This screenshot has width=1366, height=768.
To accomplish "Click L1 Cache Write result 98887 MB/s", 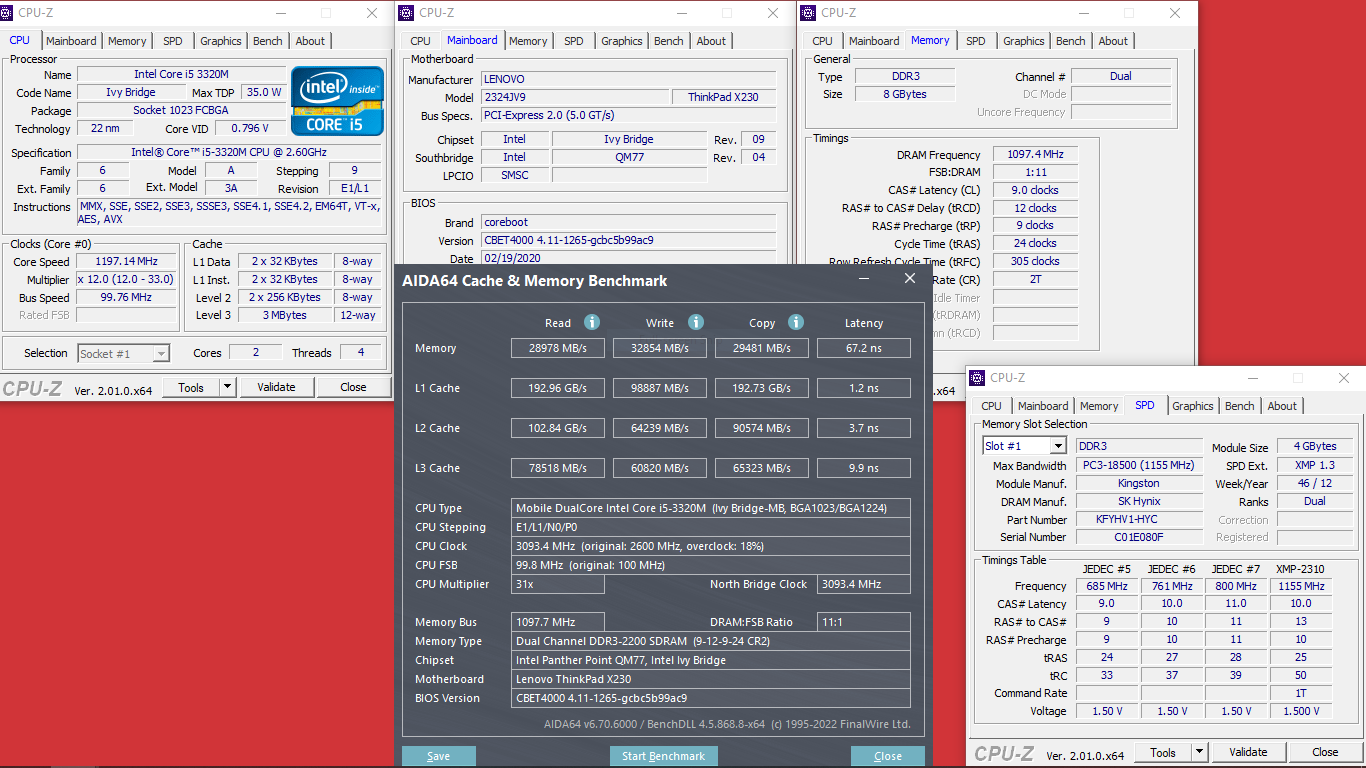I will 660,388.
